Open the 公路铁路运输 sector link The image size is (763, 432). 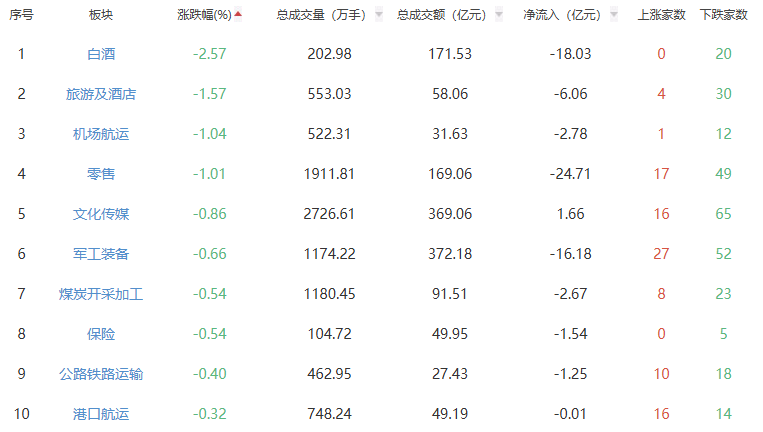coord(101,374)
